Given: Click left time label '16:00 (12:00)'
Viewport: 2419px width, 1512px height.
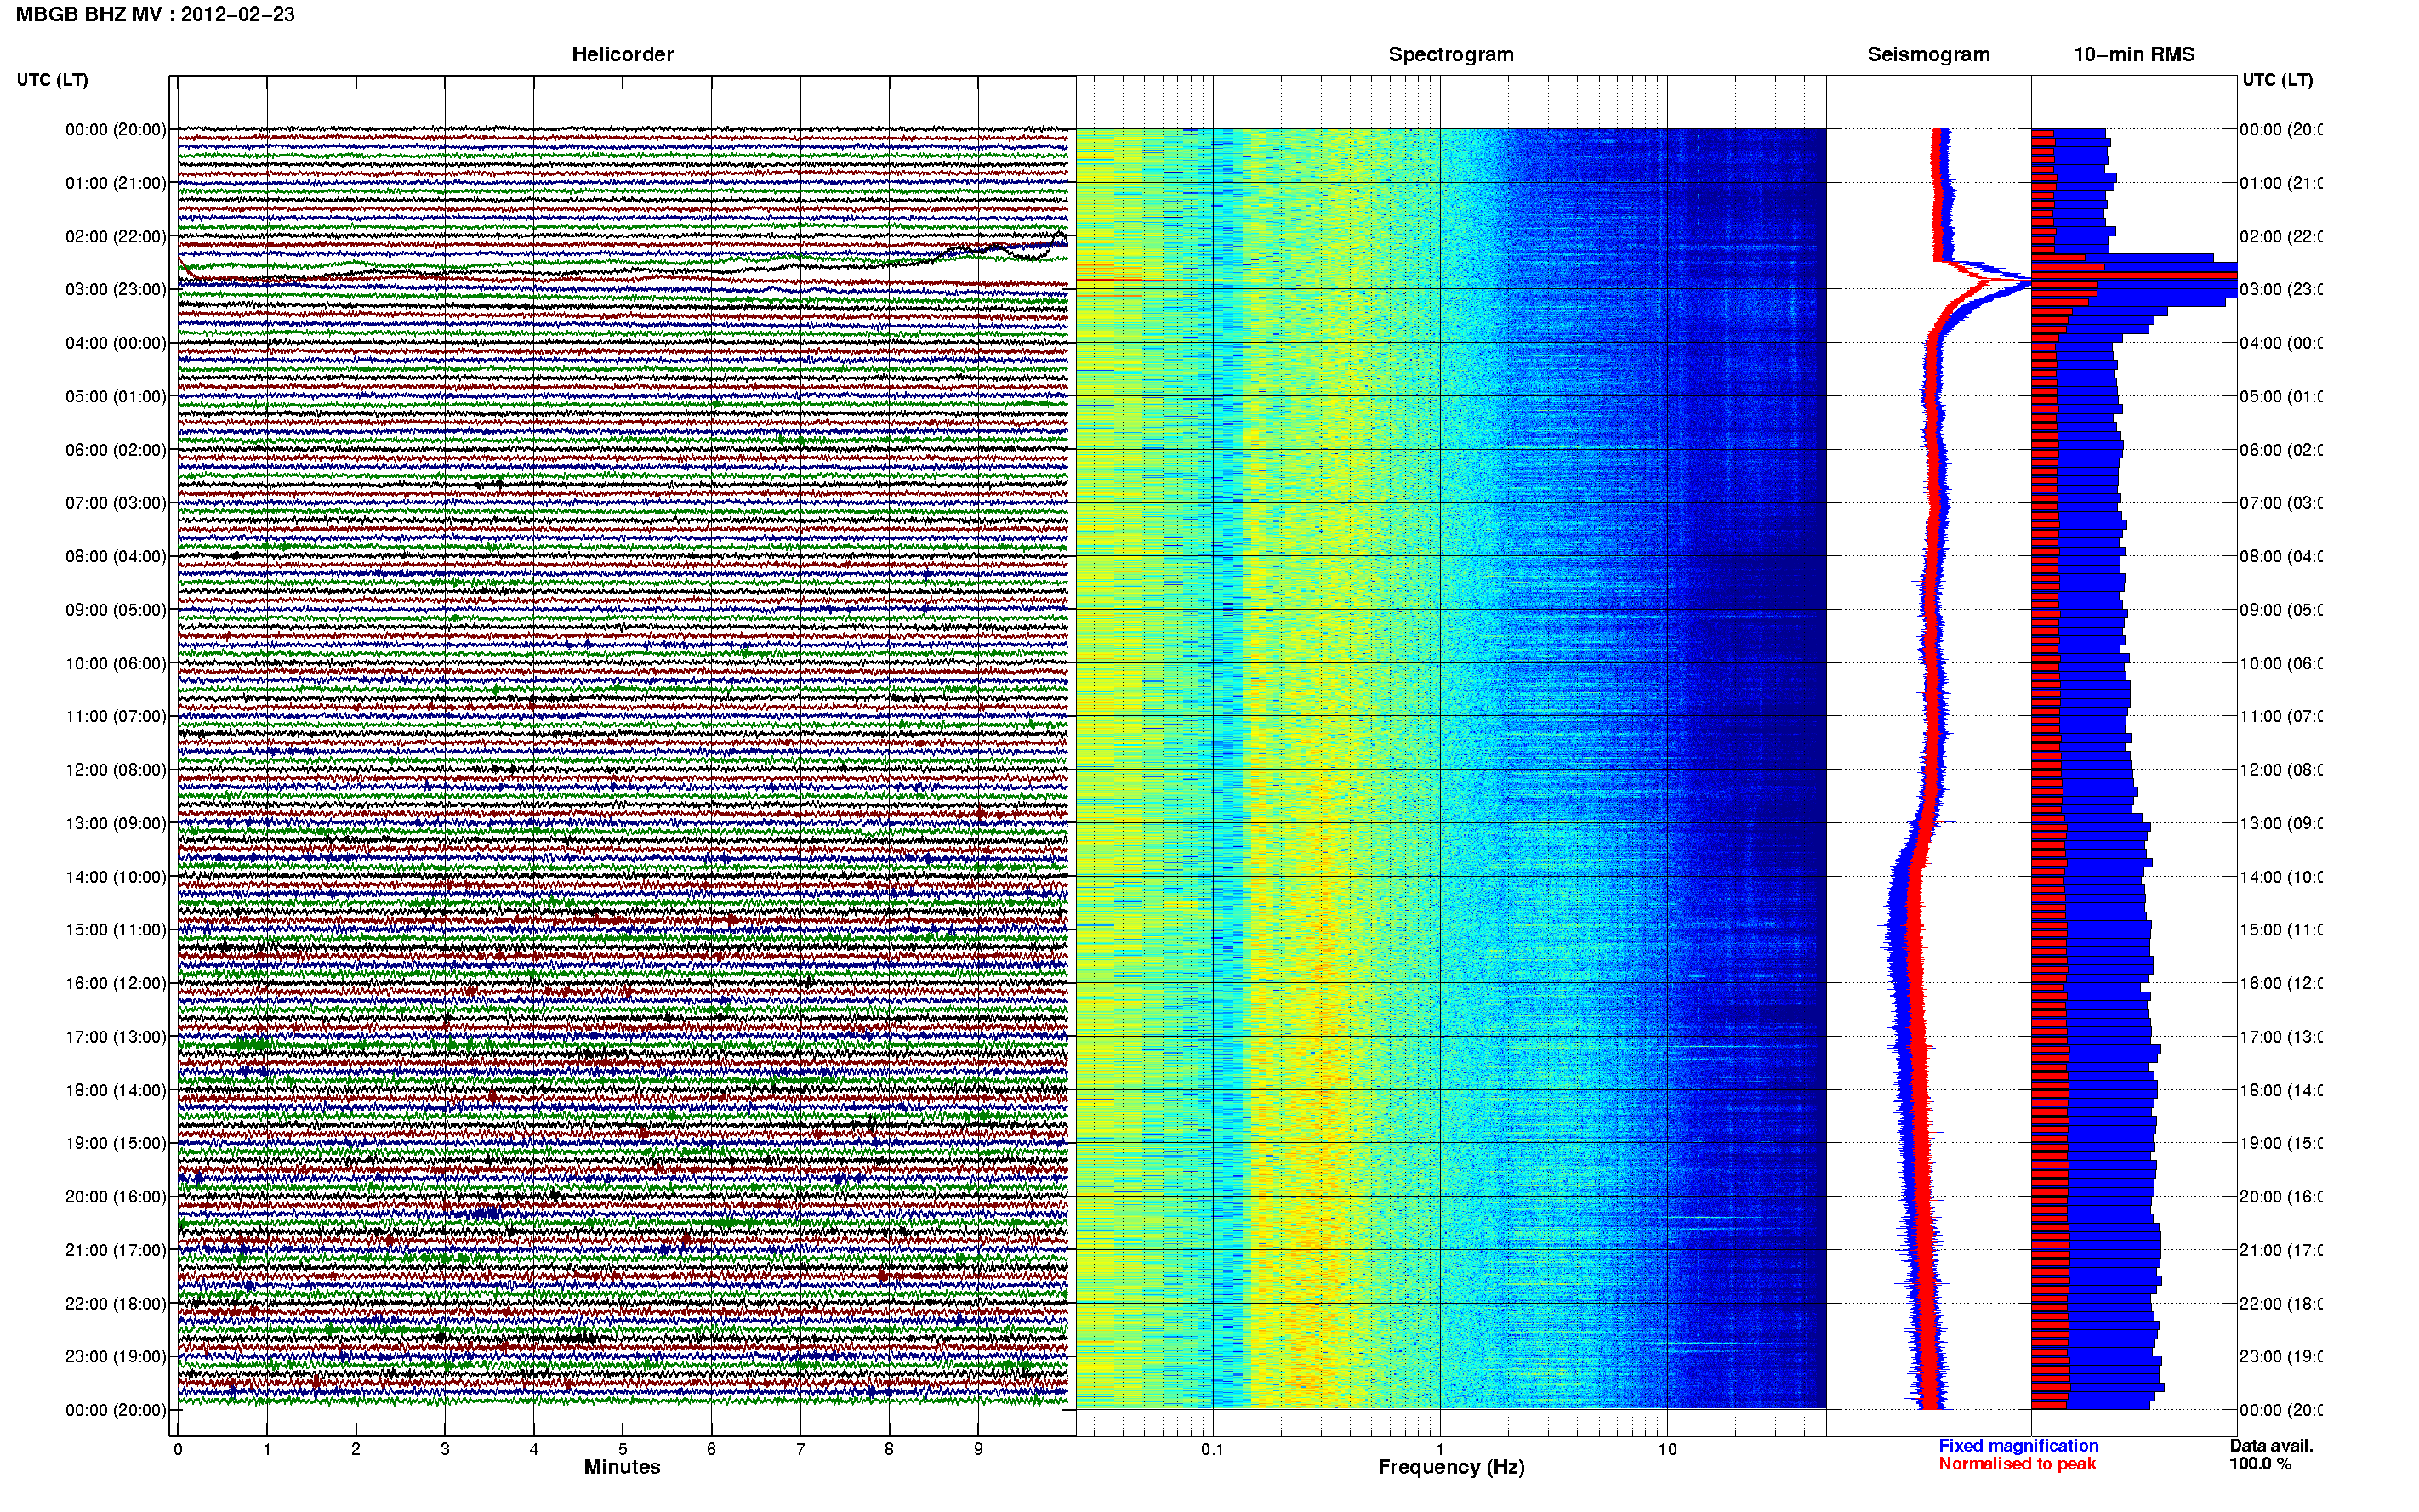Looking at the screenshot, I should click(x=116, y=983).
